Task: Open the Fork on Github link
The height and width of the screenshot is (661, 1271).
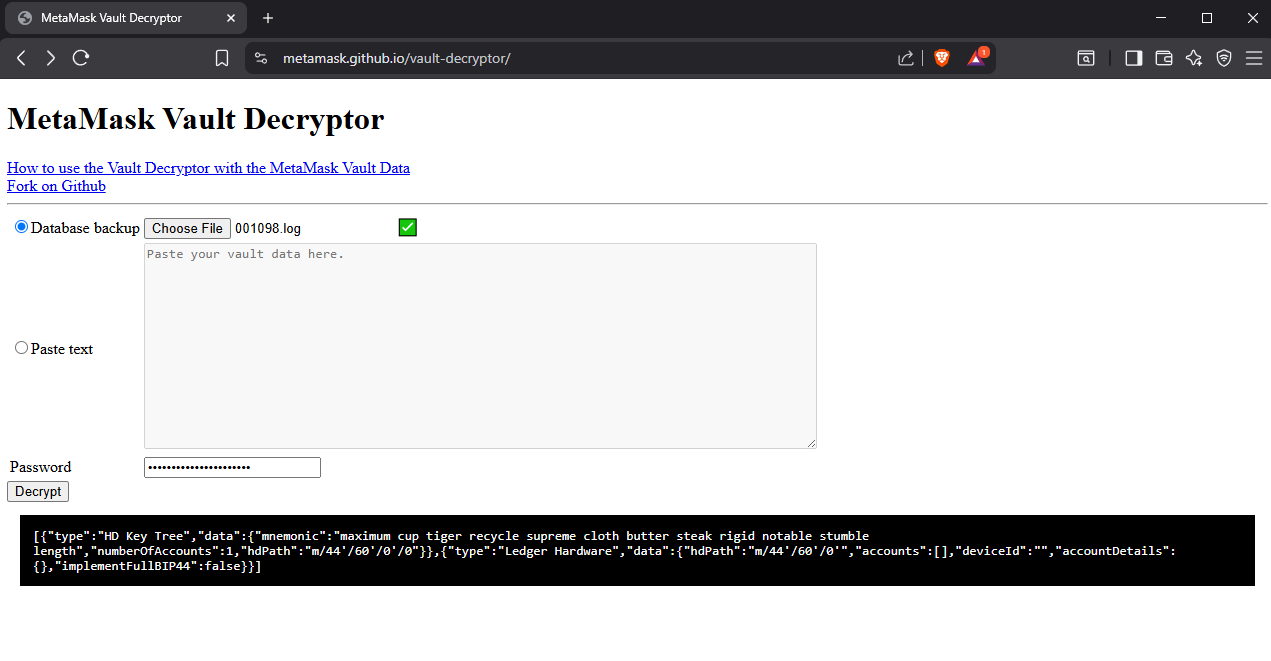Action: [x=56, y=186]
